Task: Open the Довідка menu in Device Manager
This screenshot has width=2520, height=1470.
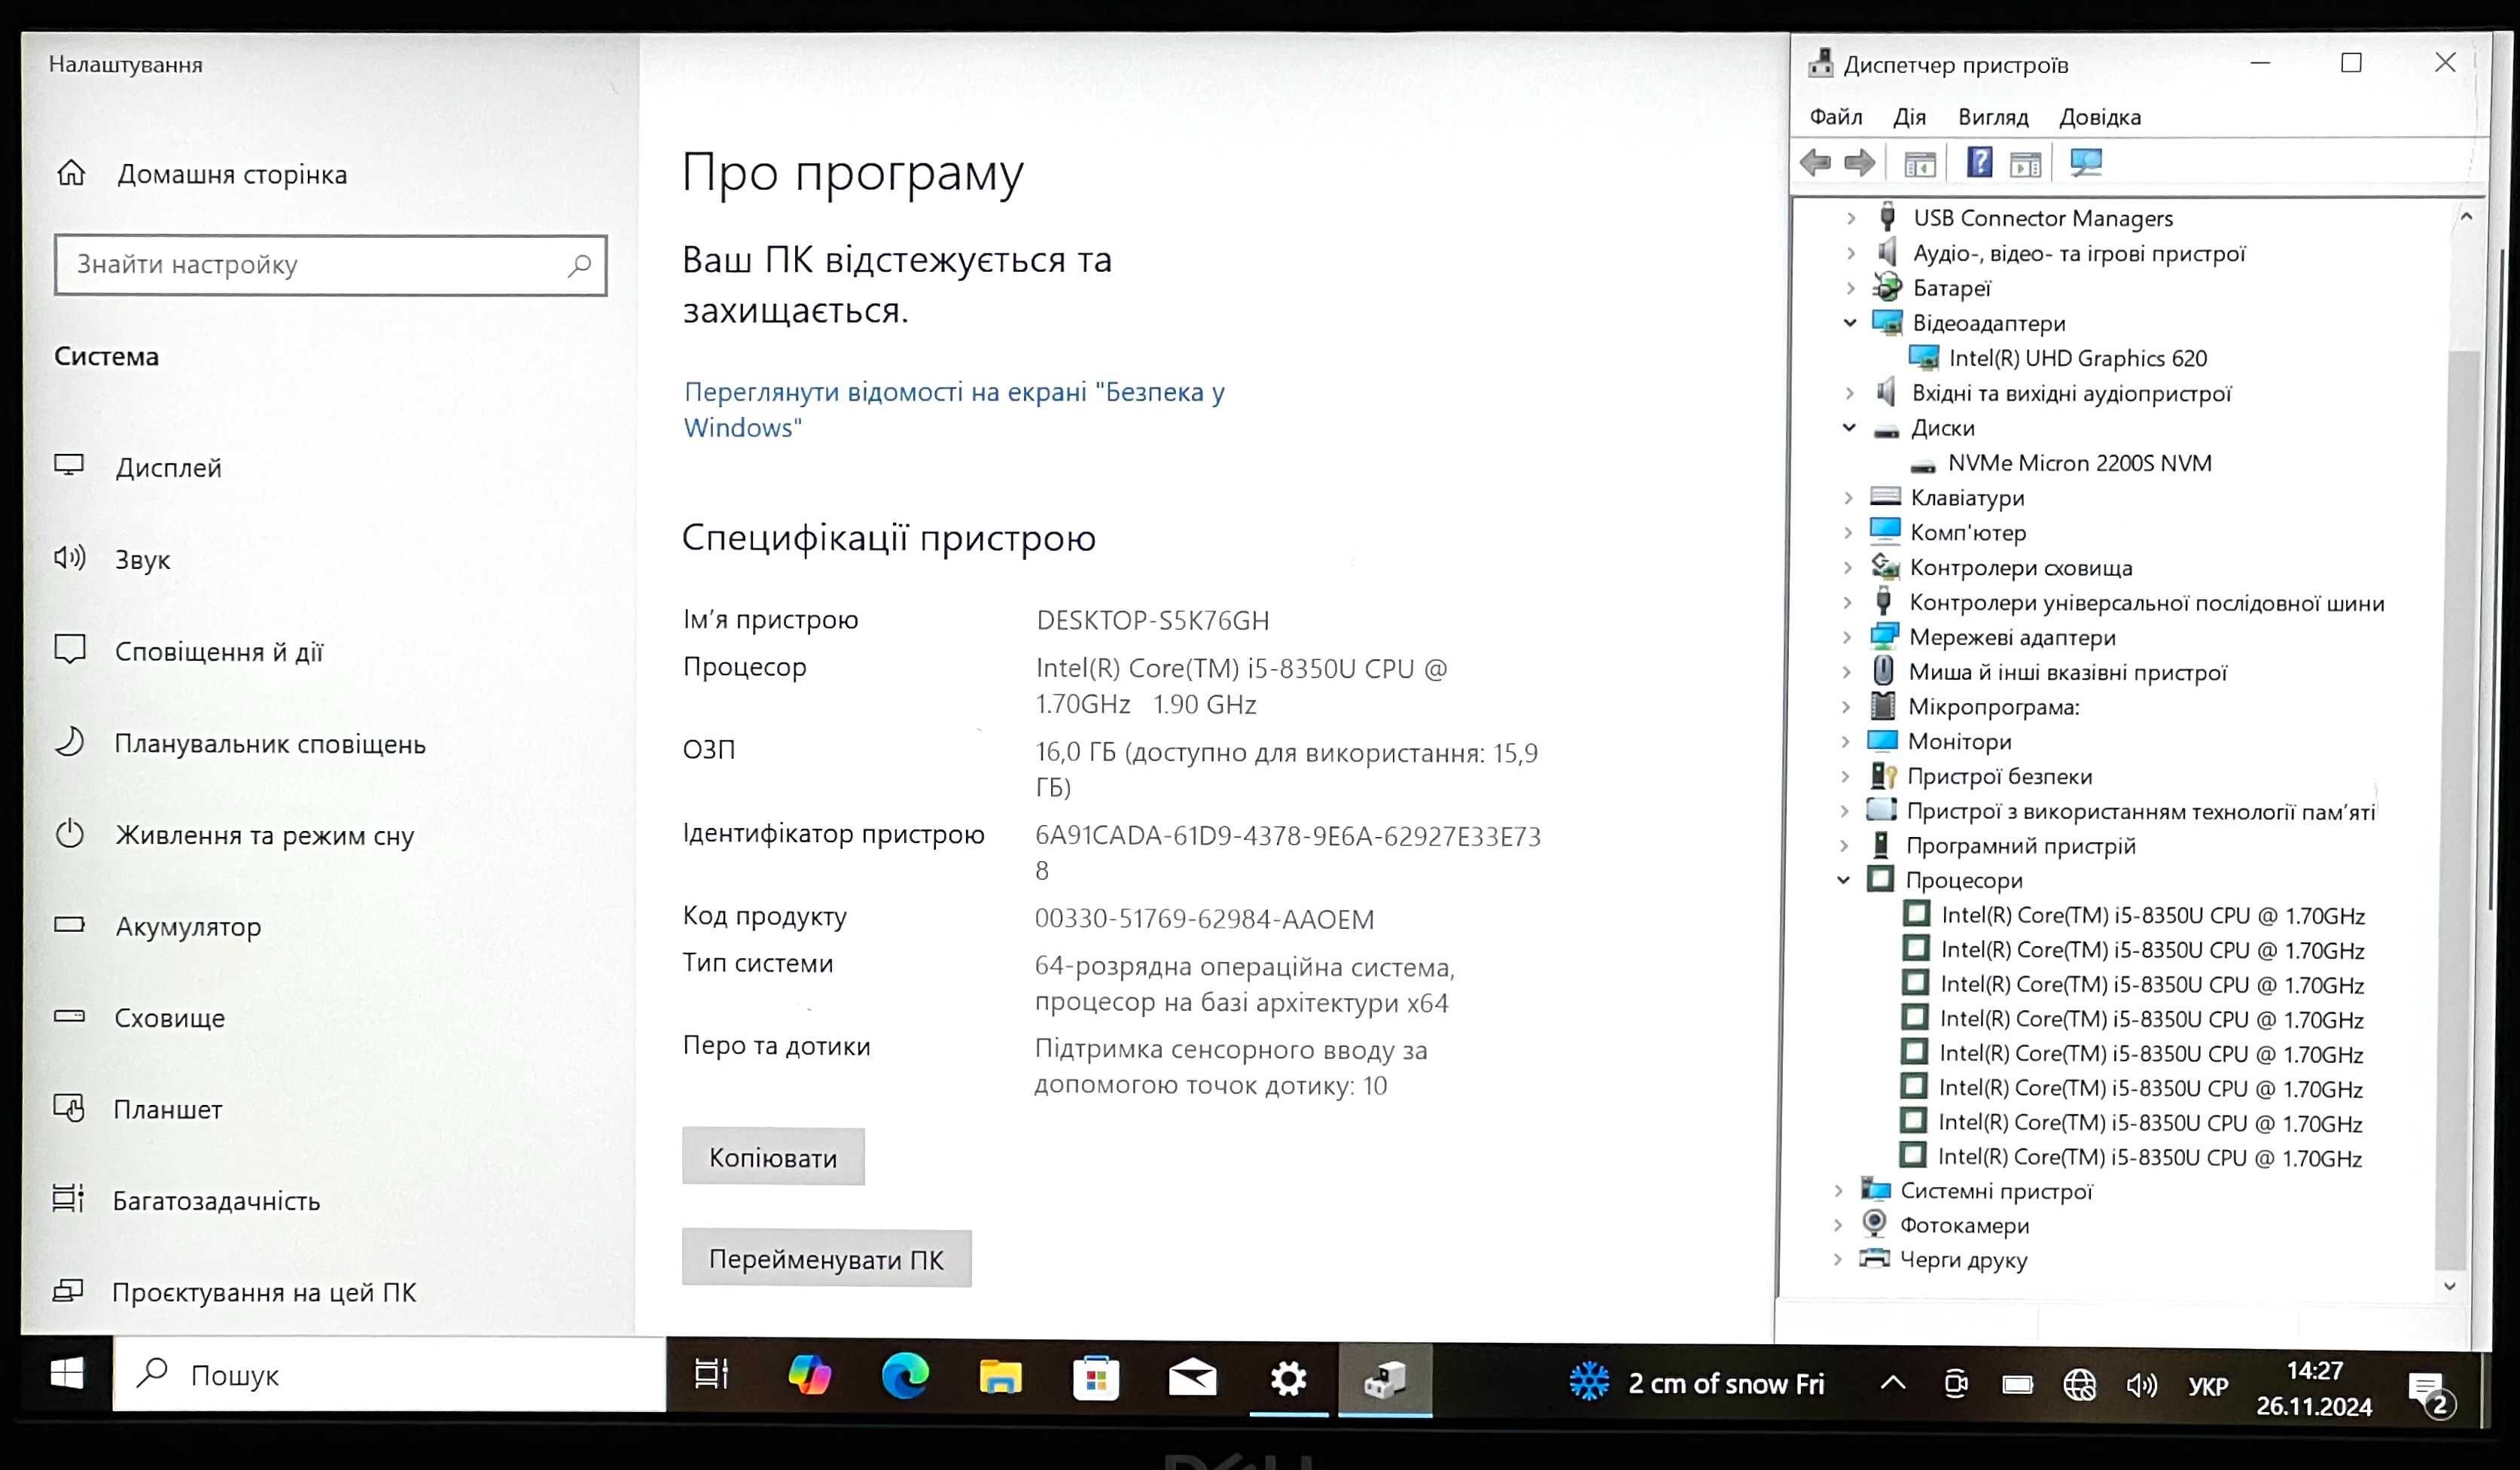Action: click(2100, 117)
